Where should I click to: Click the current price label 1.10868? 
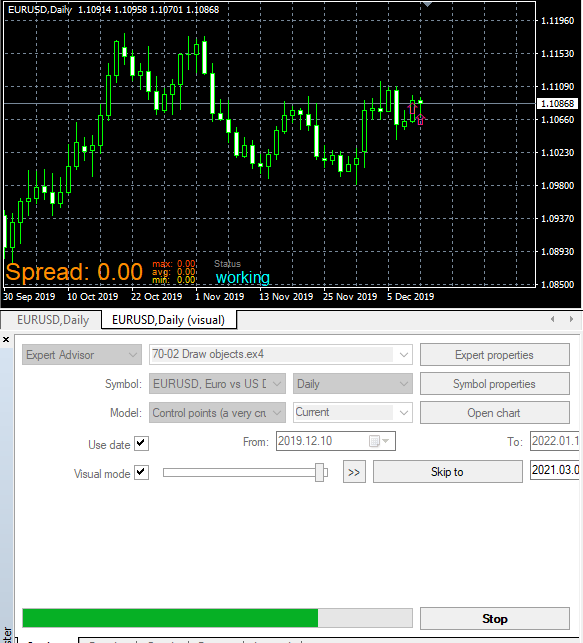click(x=557, y=103)
